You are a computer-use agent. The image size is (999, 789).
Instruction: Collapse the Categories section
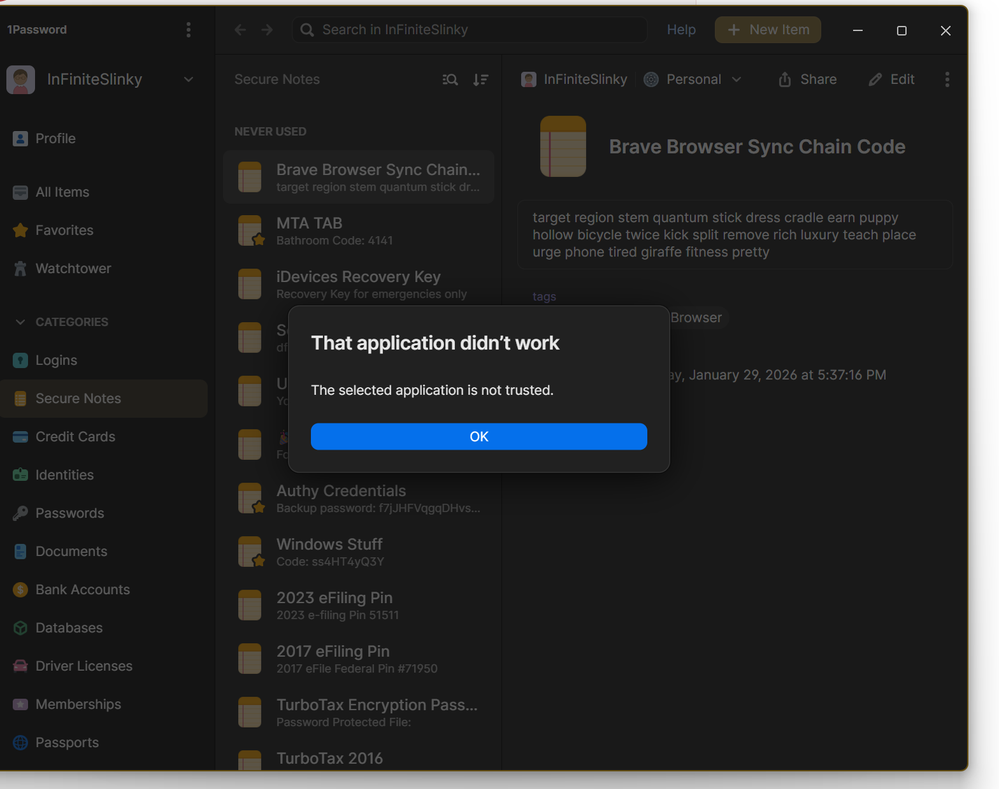coord(20,322)
